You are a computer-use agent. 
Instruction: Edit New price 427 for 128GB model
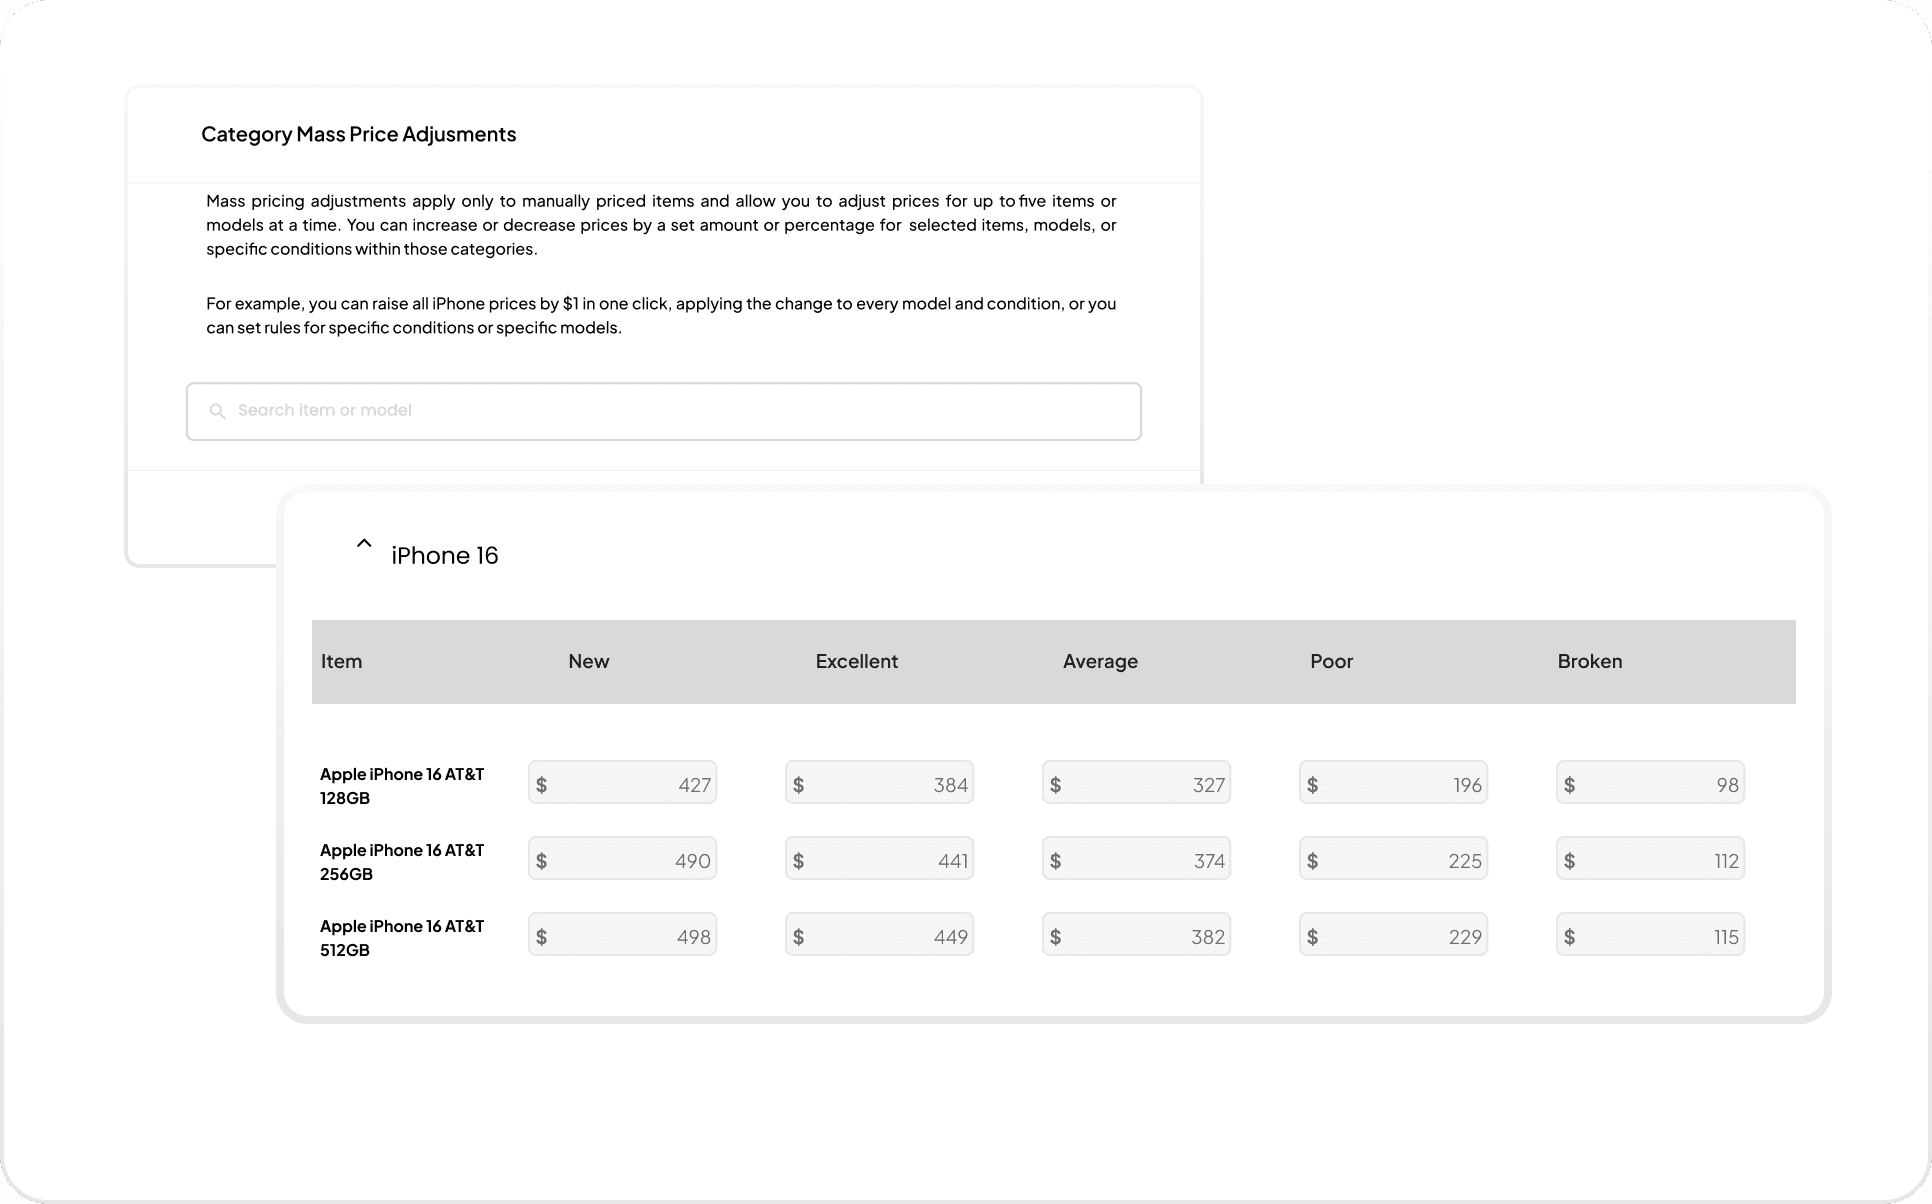[x=623, y=783]
